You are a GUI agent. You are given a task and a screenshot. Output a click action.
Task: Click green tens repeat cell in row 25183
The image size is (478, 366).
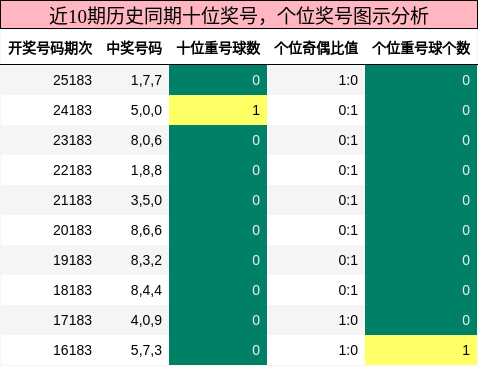[x=218, y=80]
